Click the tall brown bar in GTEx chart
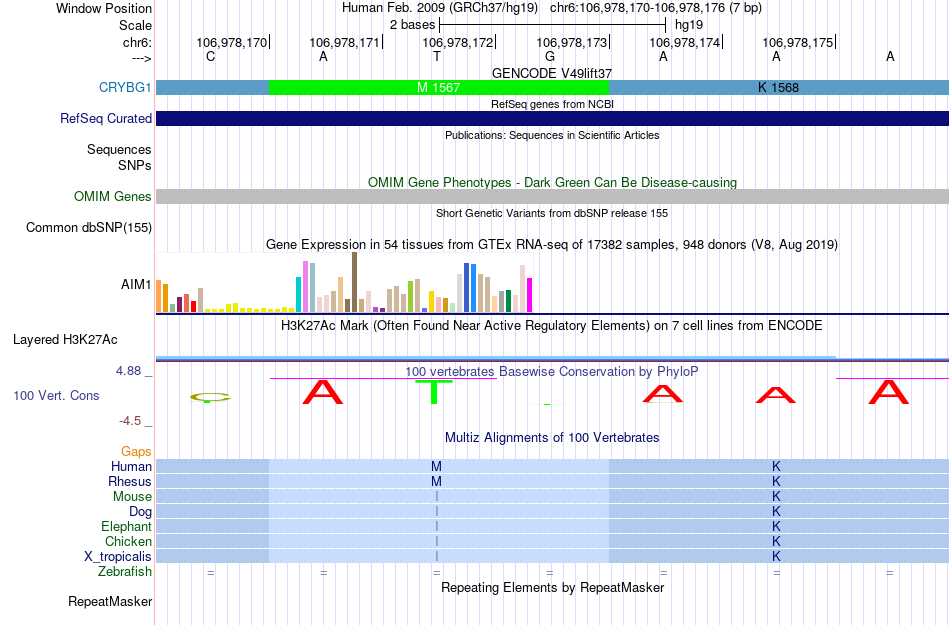 pyautogui.click(x=354, y=282)
